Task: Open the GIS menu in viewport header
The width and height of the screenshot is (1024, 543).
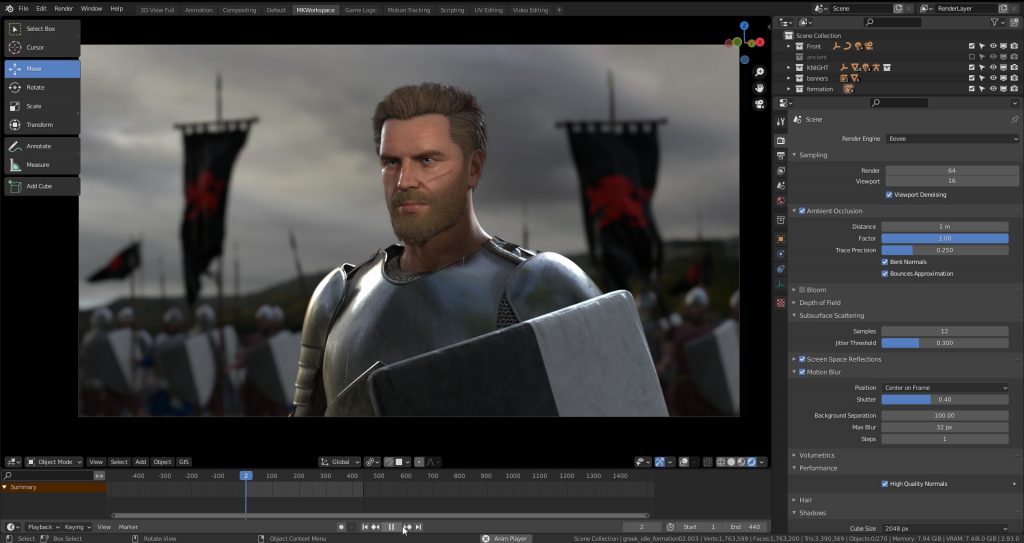Action: pyautogui.click(x=184, y=462)
